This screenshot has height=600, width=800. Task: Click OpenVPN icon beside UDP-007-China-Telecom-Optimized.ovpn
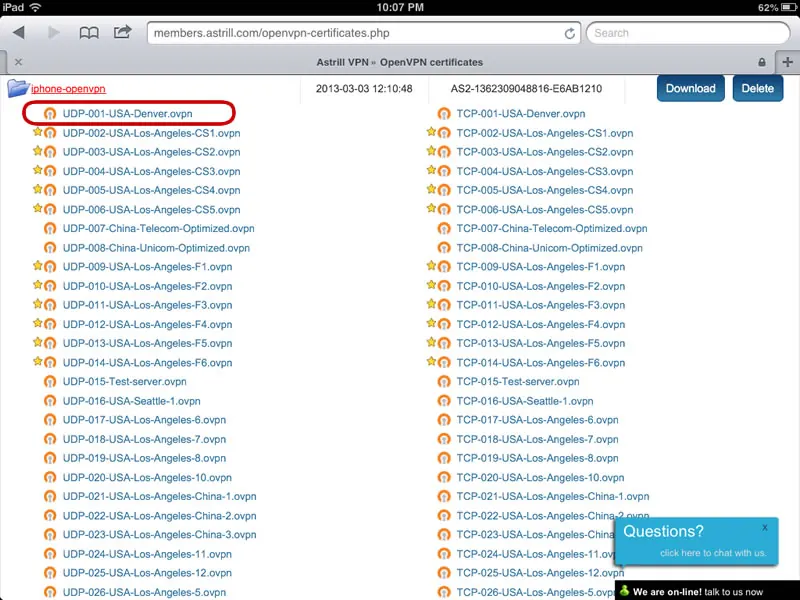(49, 229)
